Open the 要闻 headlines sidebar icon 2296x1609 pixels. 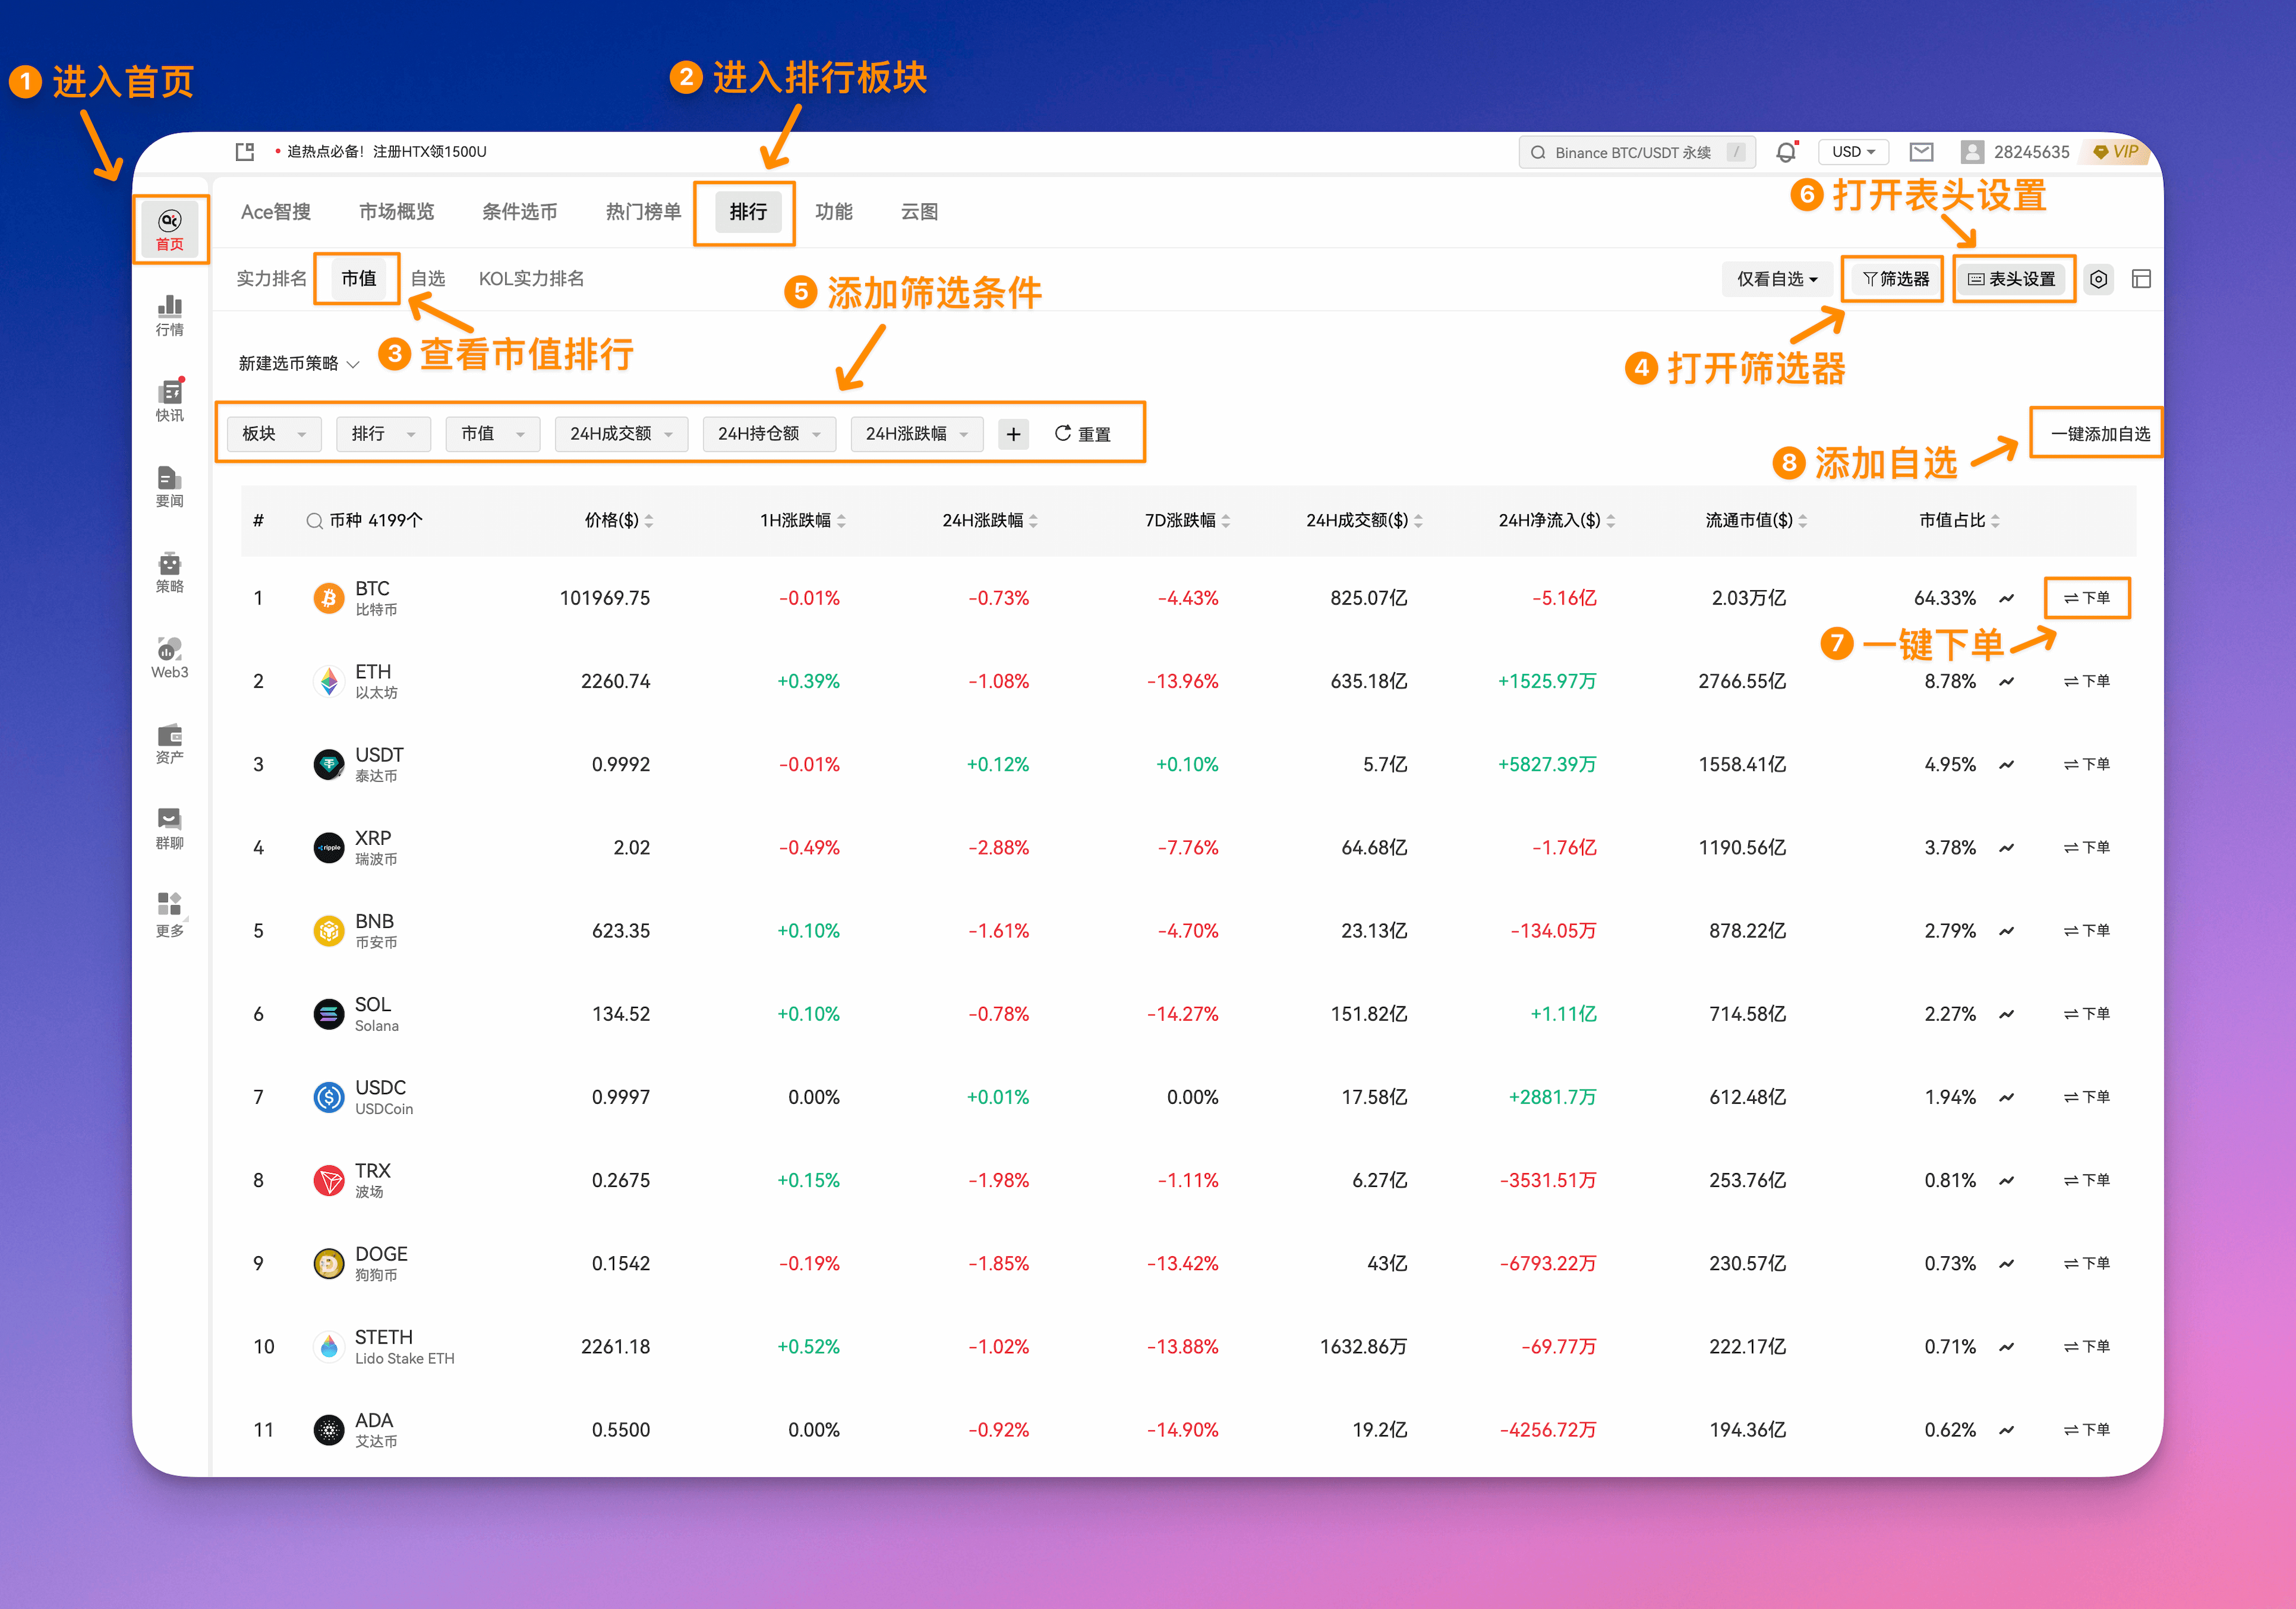170,487
